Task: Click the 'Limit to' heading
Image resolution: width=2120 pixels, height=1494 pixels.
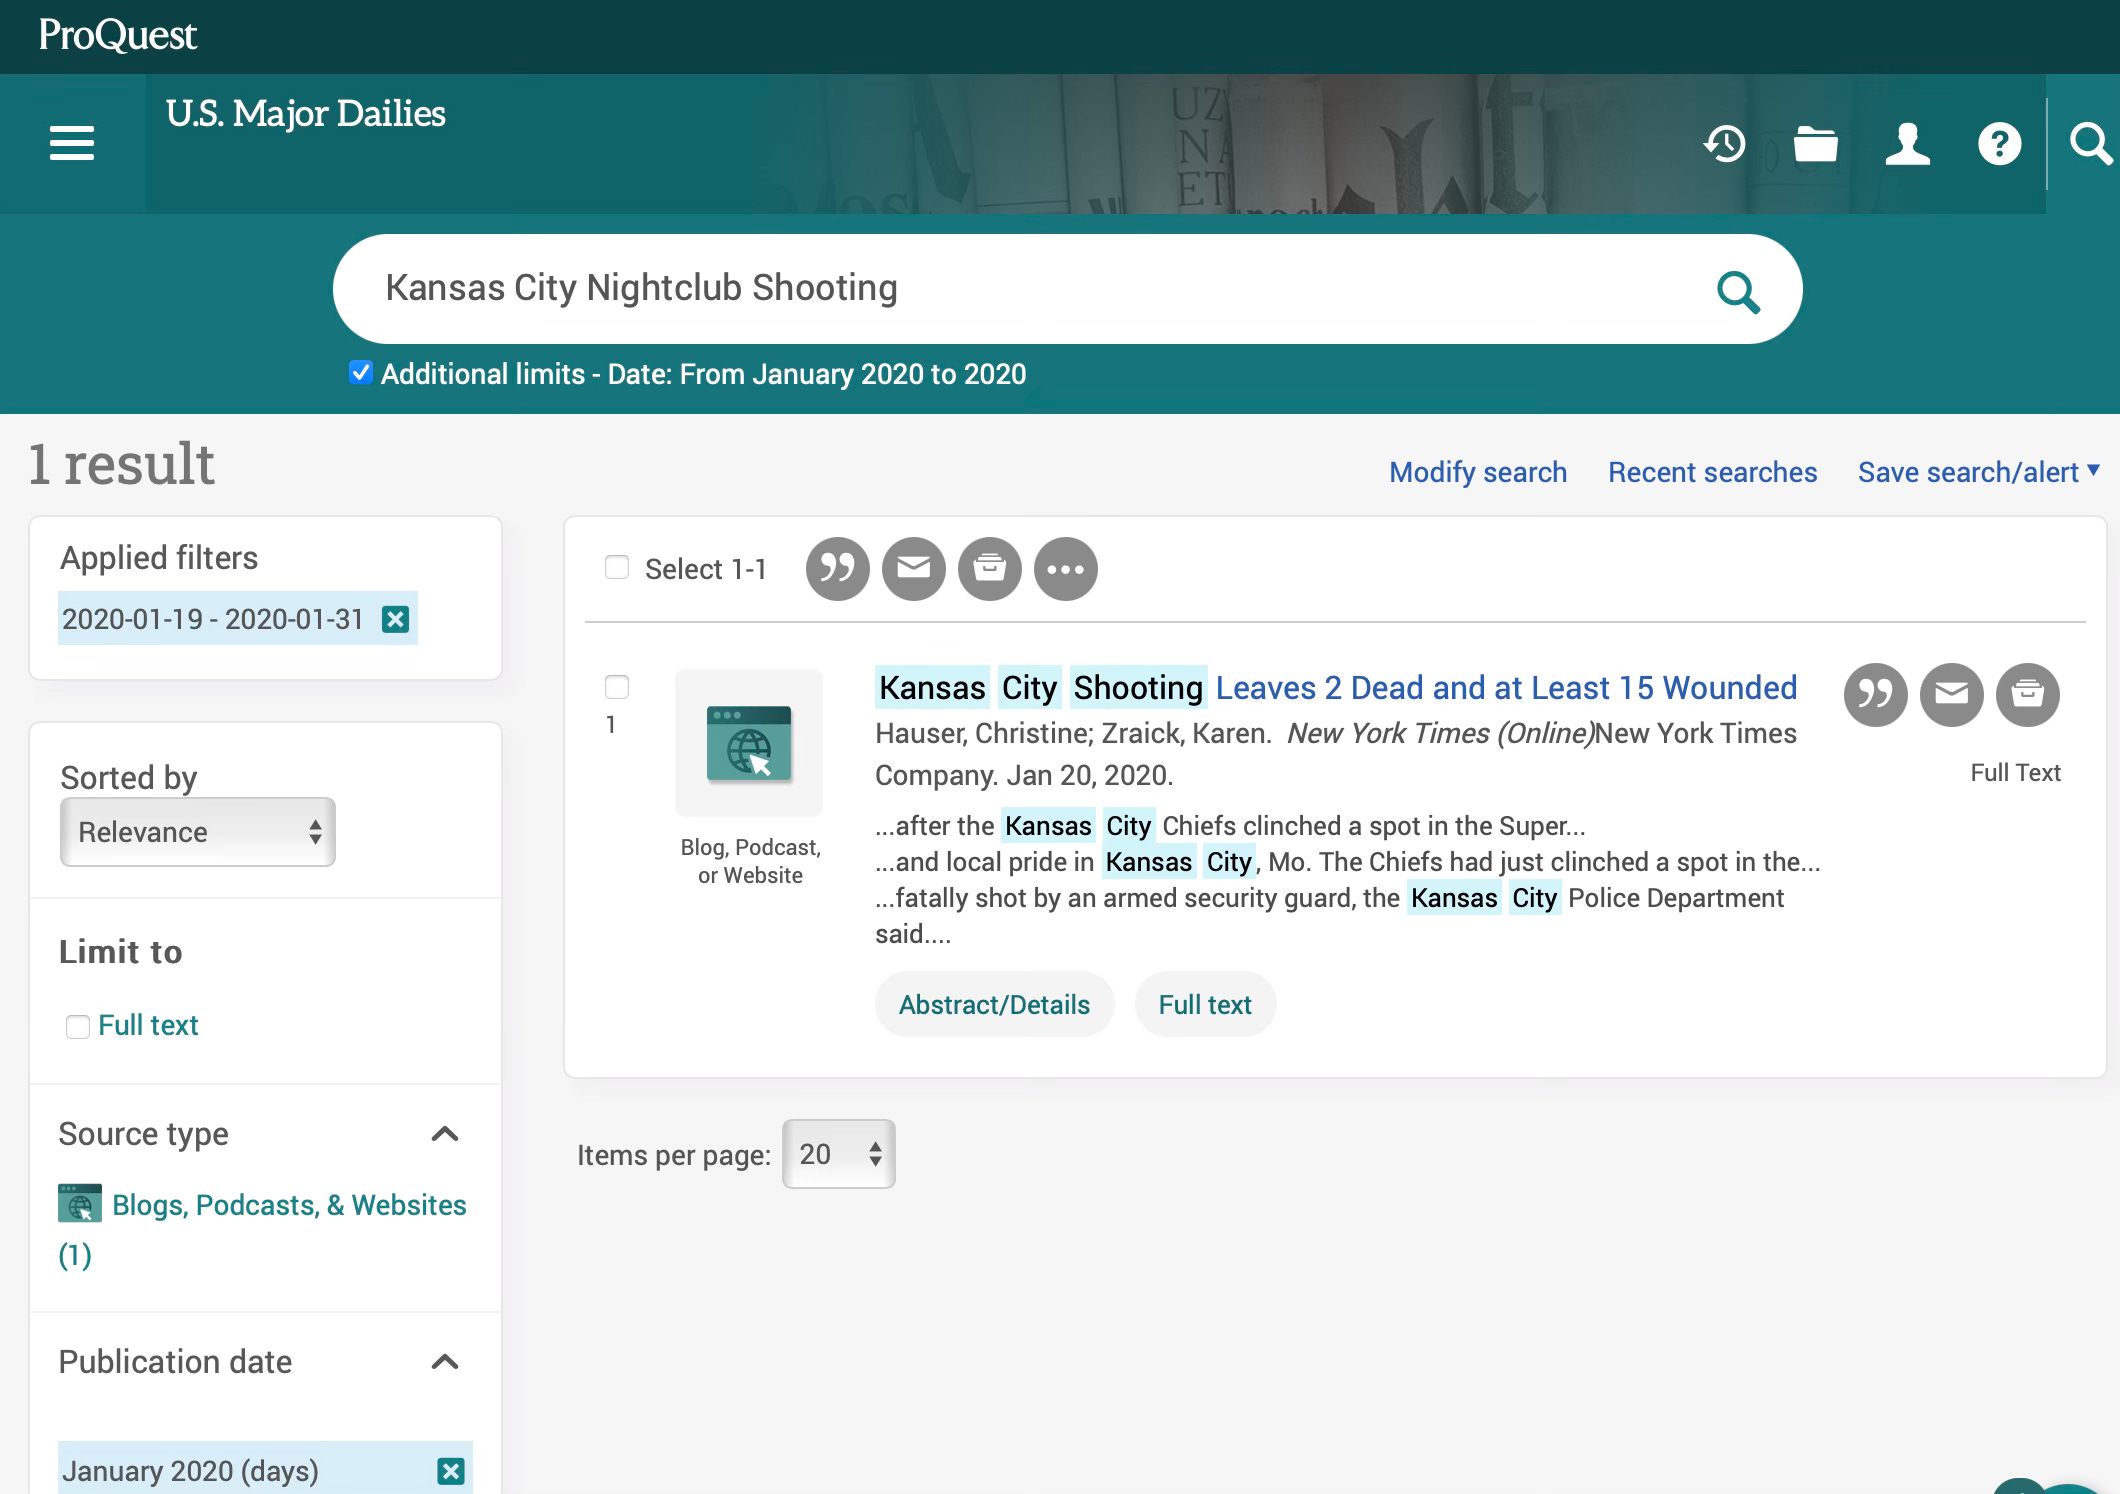Action: pyautogui.click(x=121, y=952)
